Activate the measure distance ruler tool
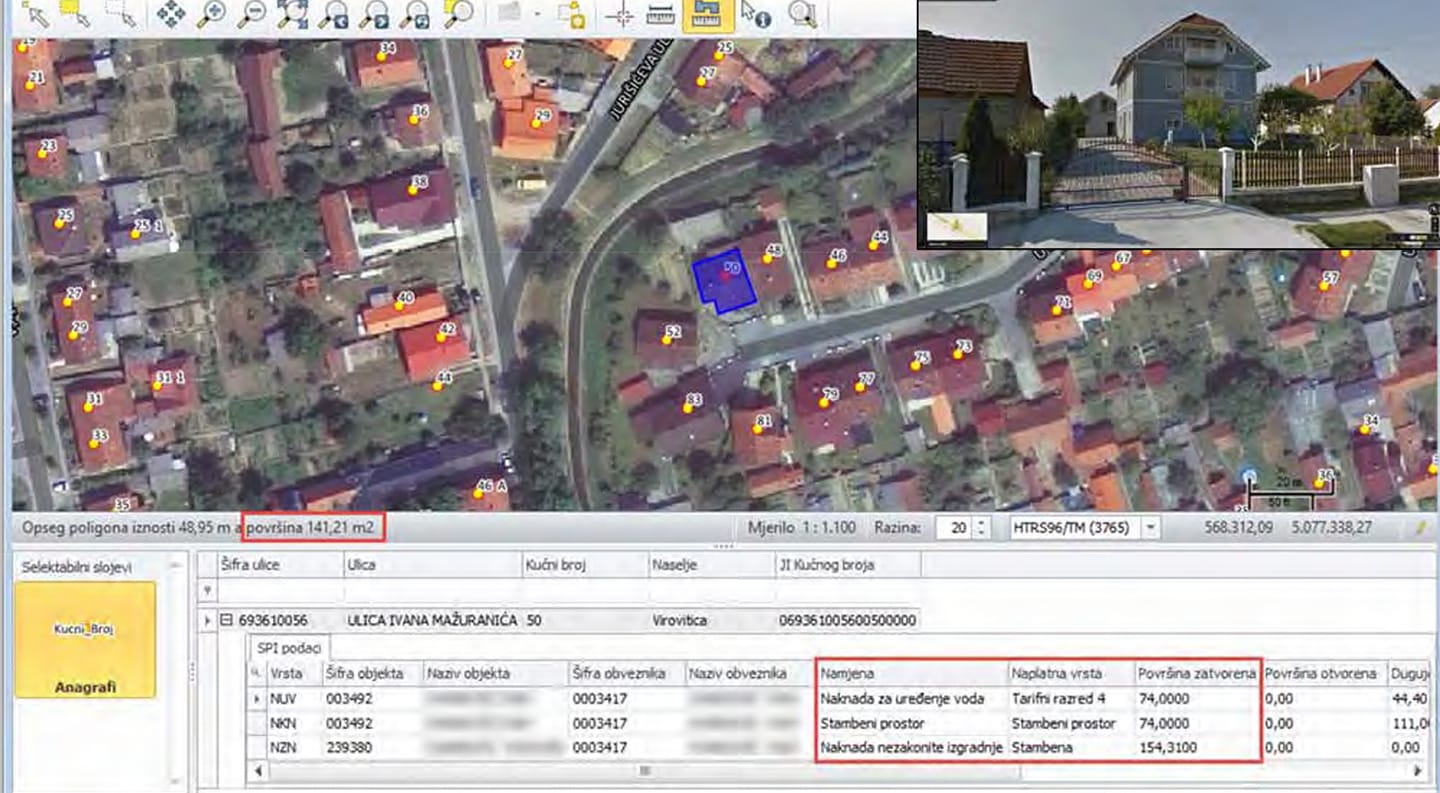This screenshot has width=1440, height=793. pyautogui.click(x=659, y=13)
